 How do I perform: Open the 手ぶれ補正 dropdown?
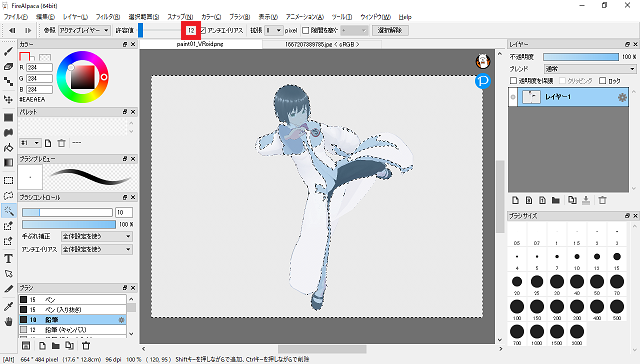(97, 236)
